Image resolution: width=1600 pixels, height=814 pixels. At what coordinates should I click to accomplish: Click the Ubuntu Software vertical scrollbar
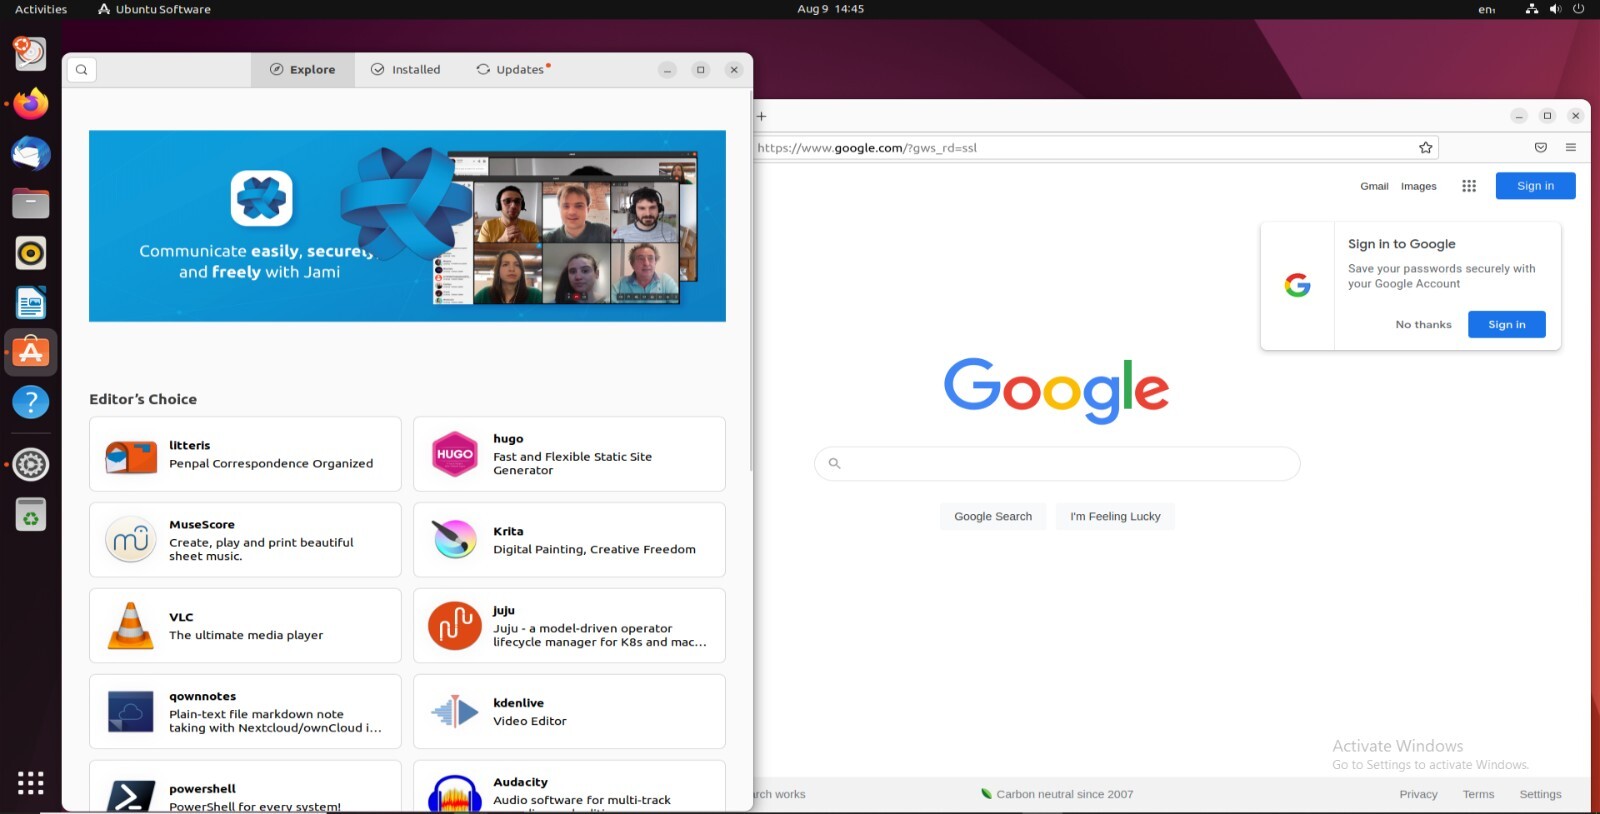(750, 280)
